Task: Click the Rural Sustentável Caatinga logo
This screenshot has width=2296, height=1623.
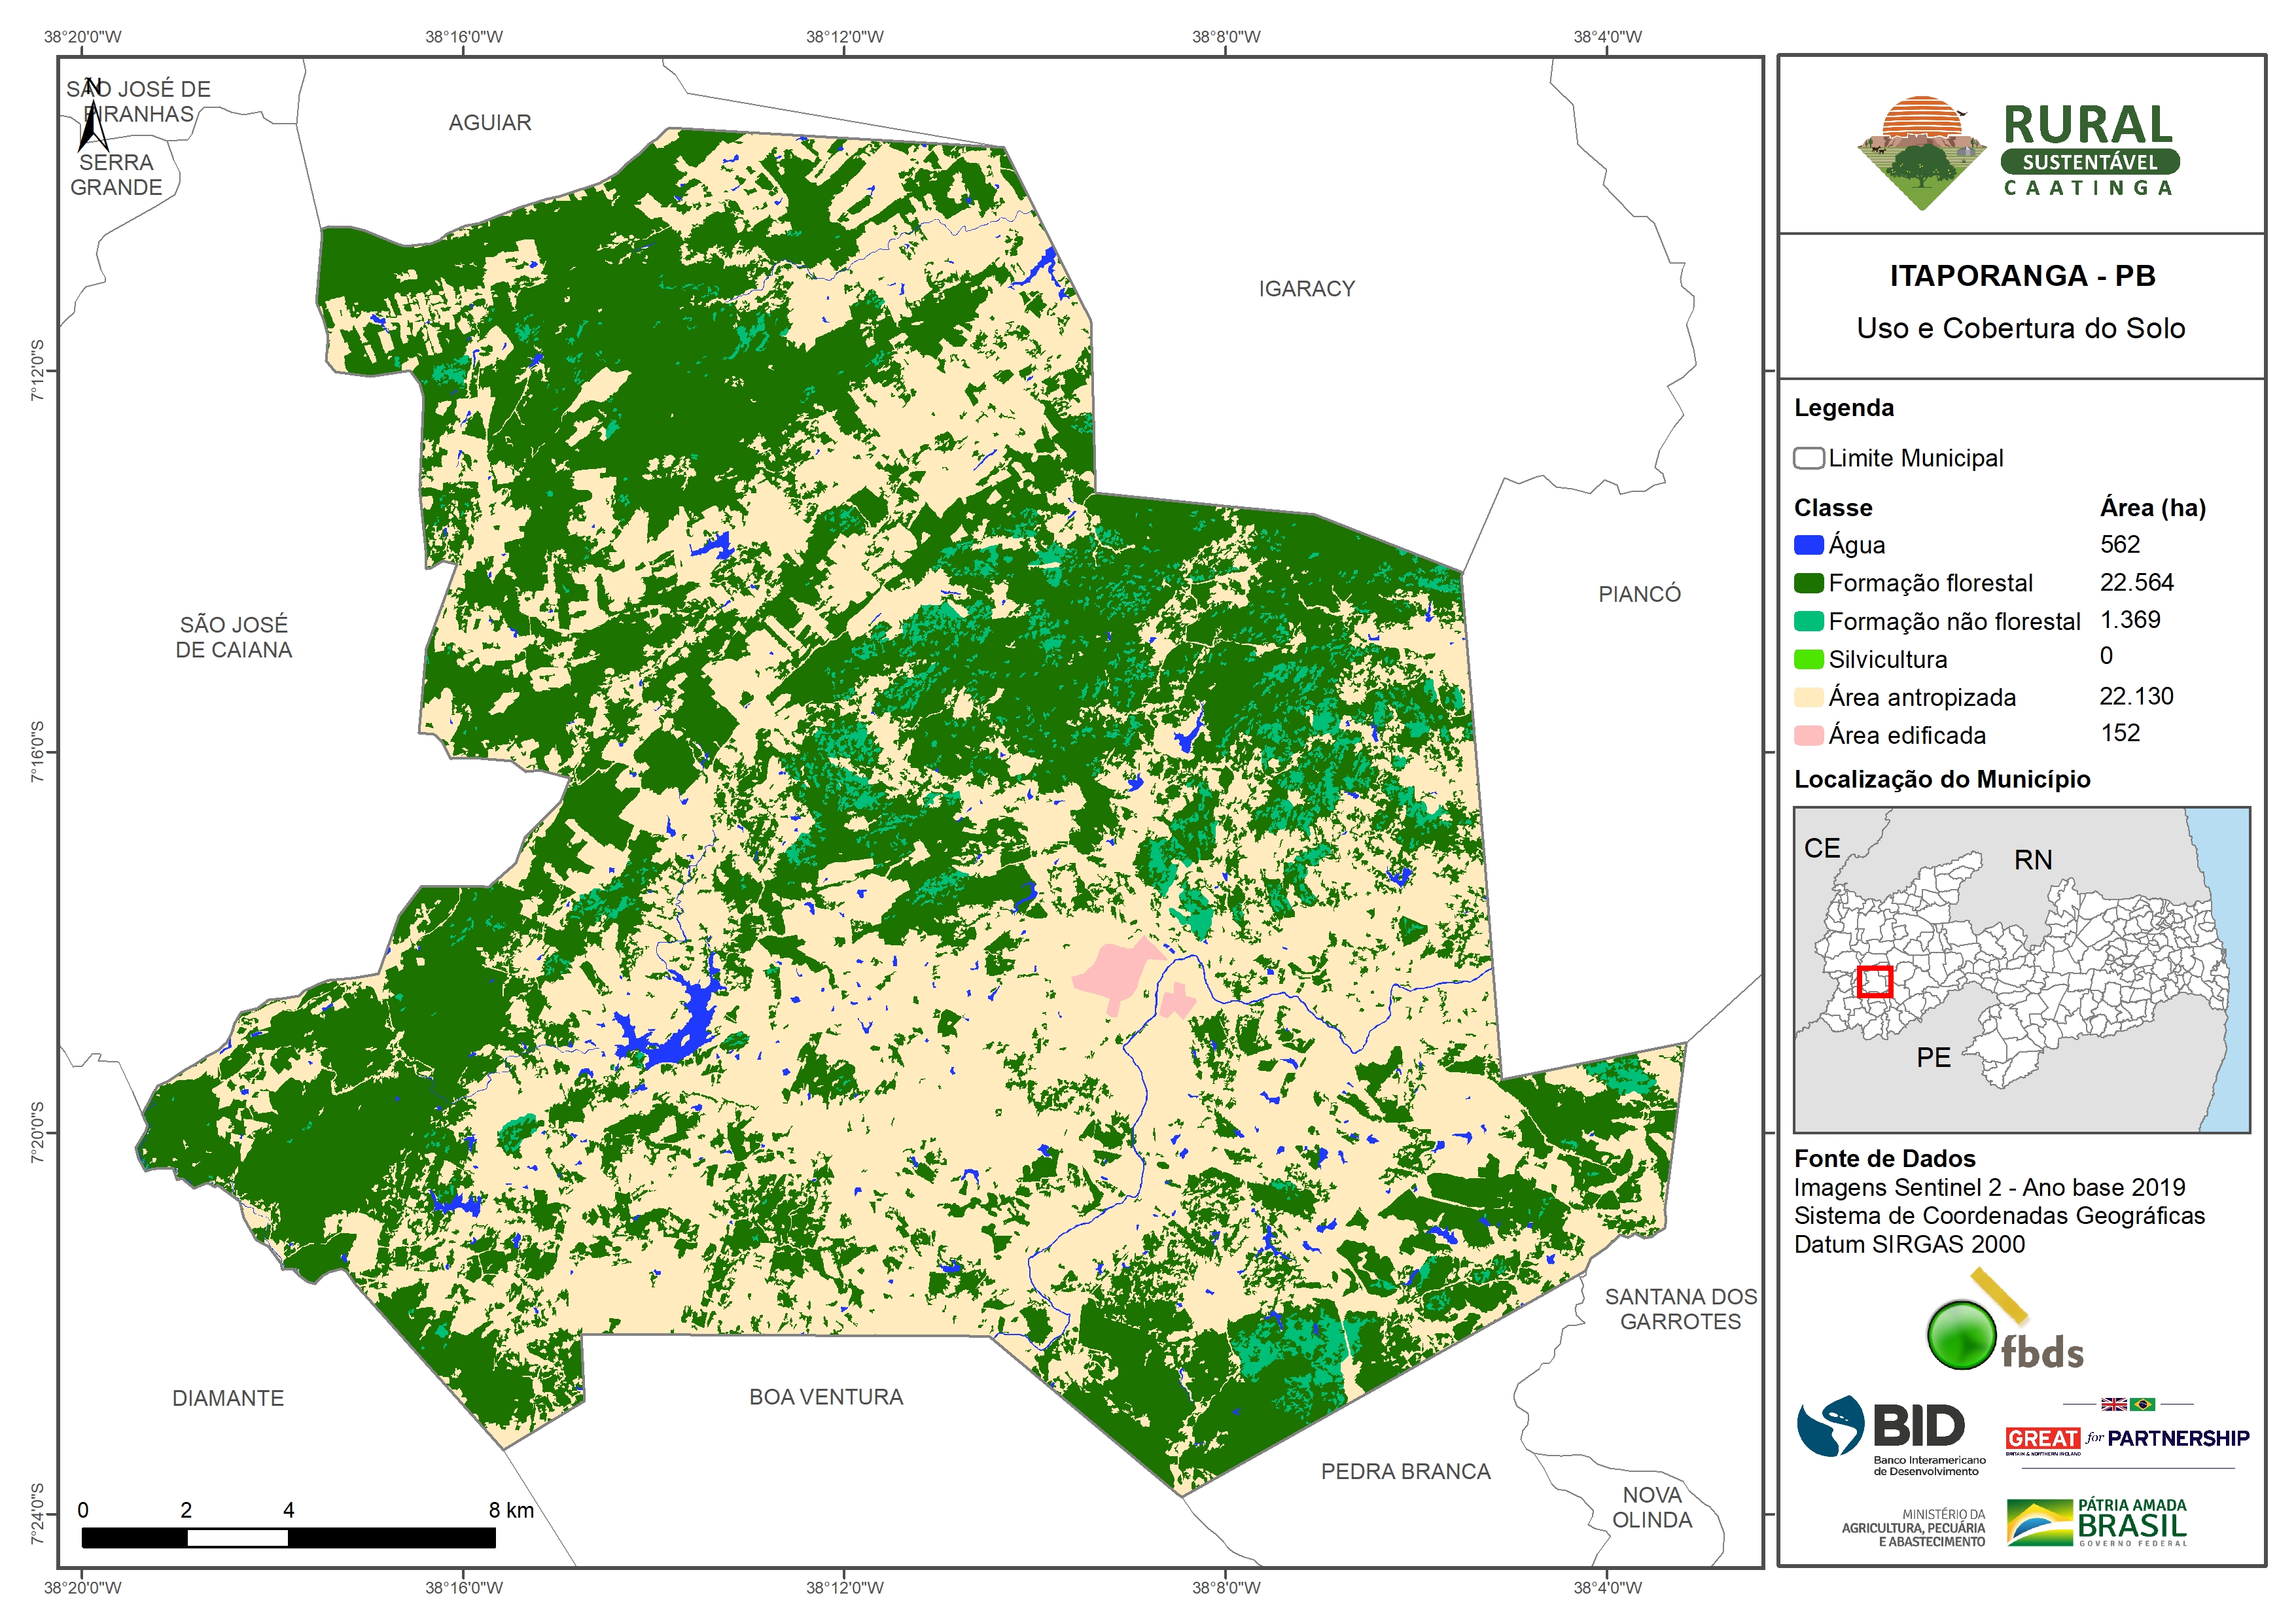Action: (2020, 153)
